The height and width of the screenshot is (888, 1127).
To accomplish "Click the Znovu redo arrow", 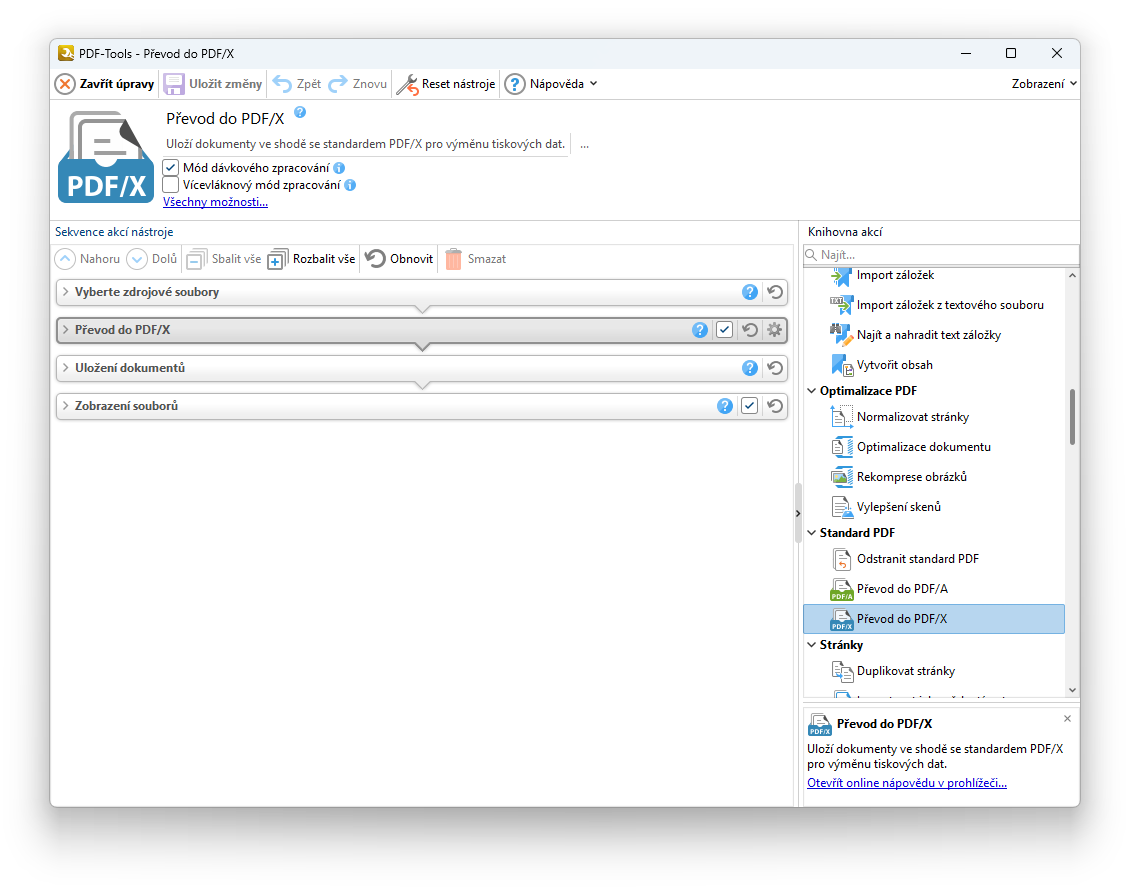I will [x=338, y=84].
